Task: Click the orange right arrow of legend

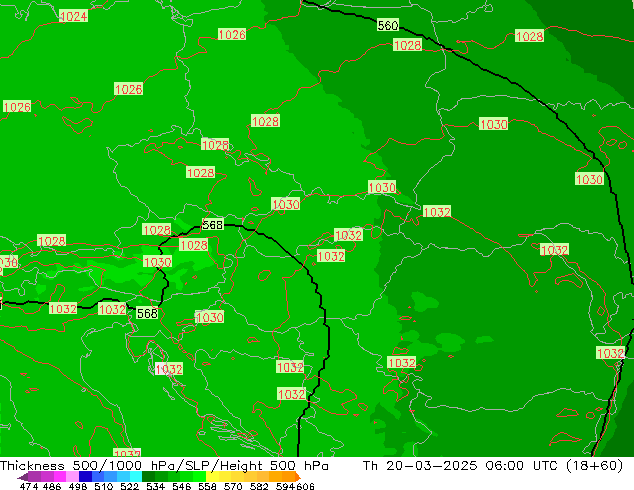Action: click(x=298, y=477)
